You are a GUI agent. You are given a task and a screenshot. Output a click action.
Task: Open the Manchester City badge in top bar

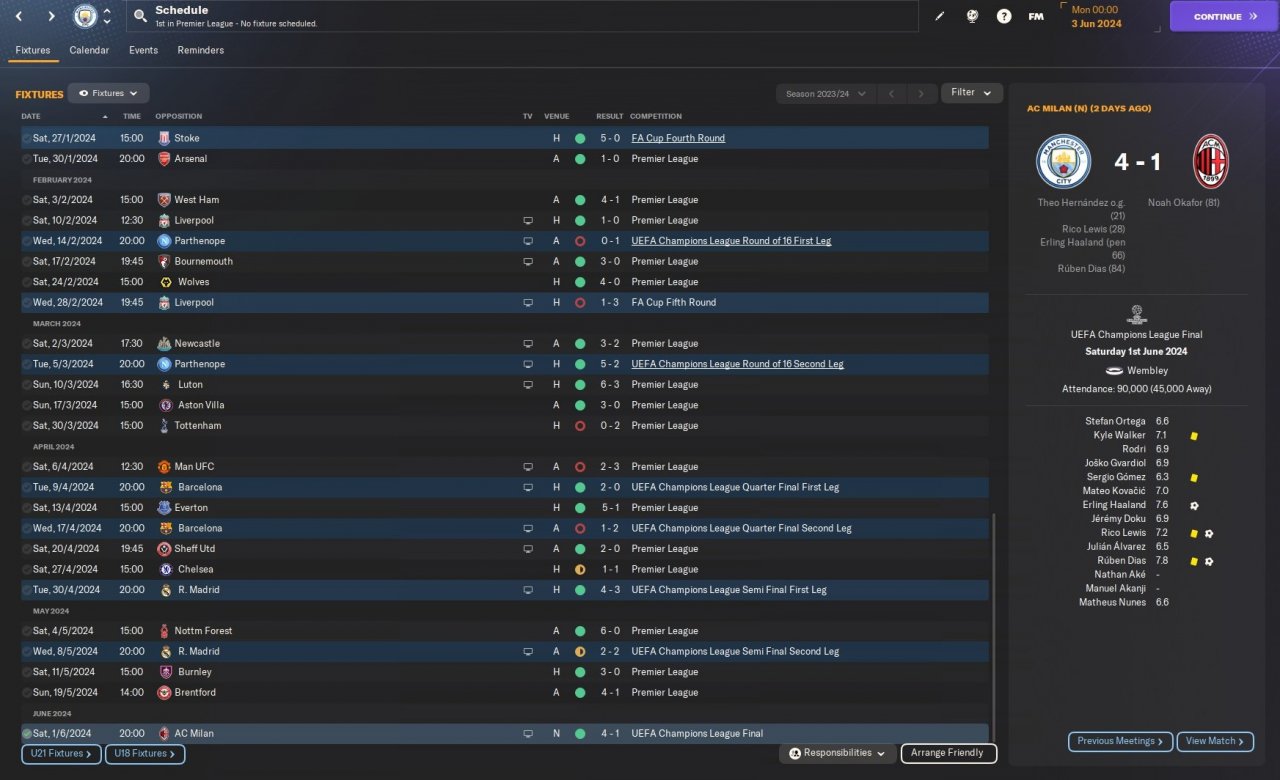point(85,16)
